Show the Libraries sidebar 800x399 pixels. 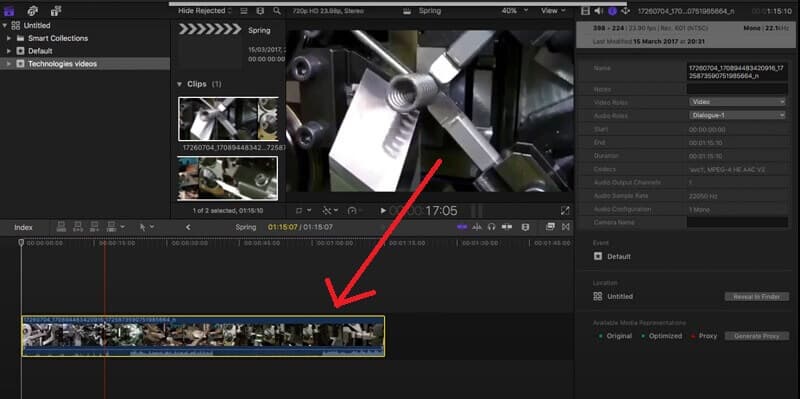click(9, 10)
